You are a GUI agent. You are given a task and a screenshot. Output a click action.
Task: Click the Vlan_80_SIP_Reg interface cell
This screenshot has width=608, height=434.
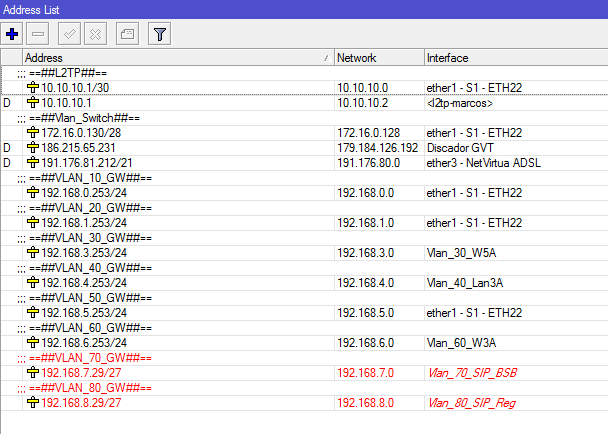473,403
